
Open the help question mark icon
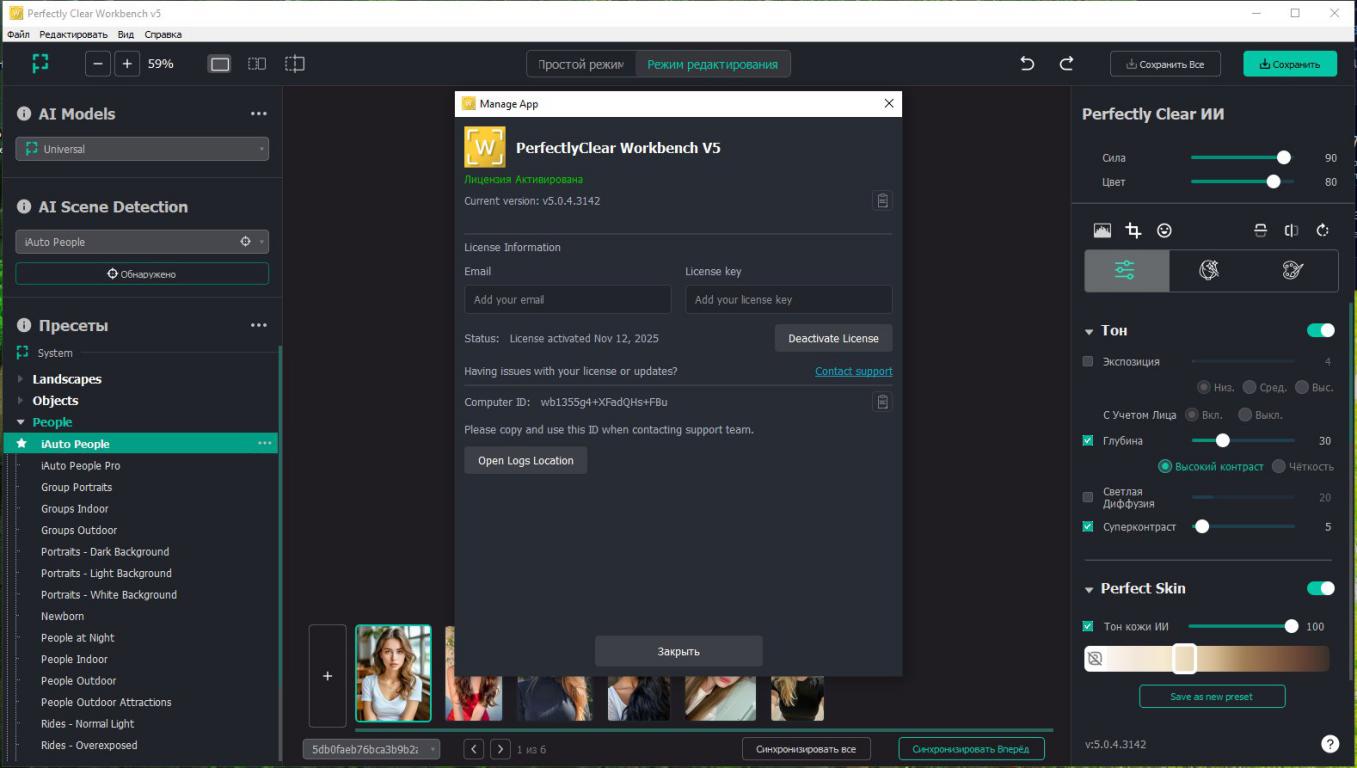(1329, 744)
